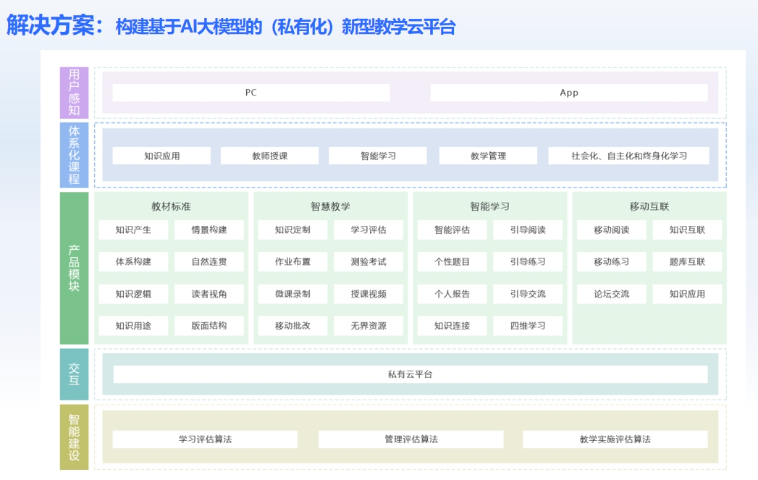Click the teal 交互 side label
758x480 pixels.
[x=74, y=374]
